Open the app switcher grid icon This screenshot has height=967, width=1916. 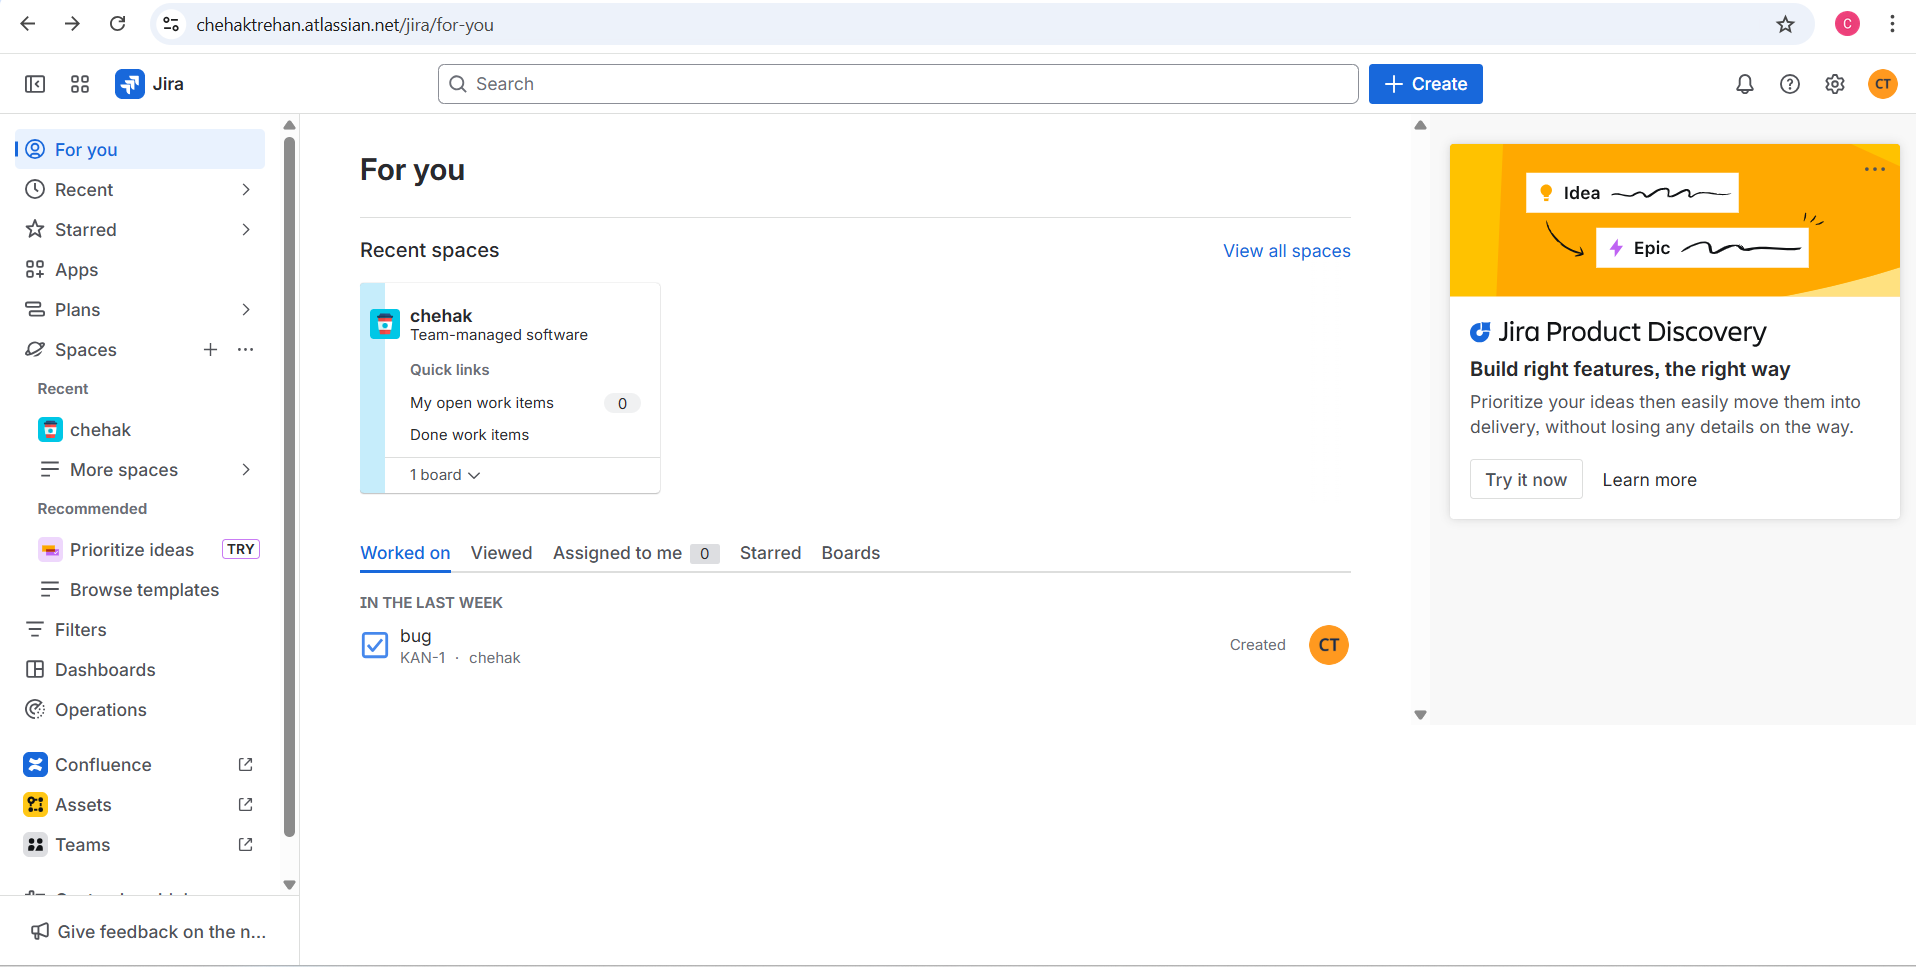click(x=80, y=84)
